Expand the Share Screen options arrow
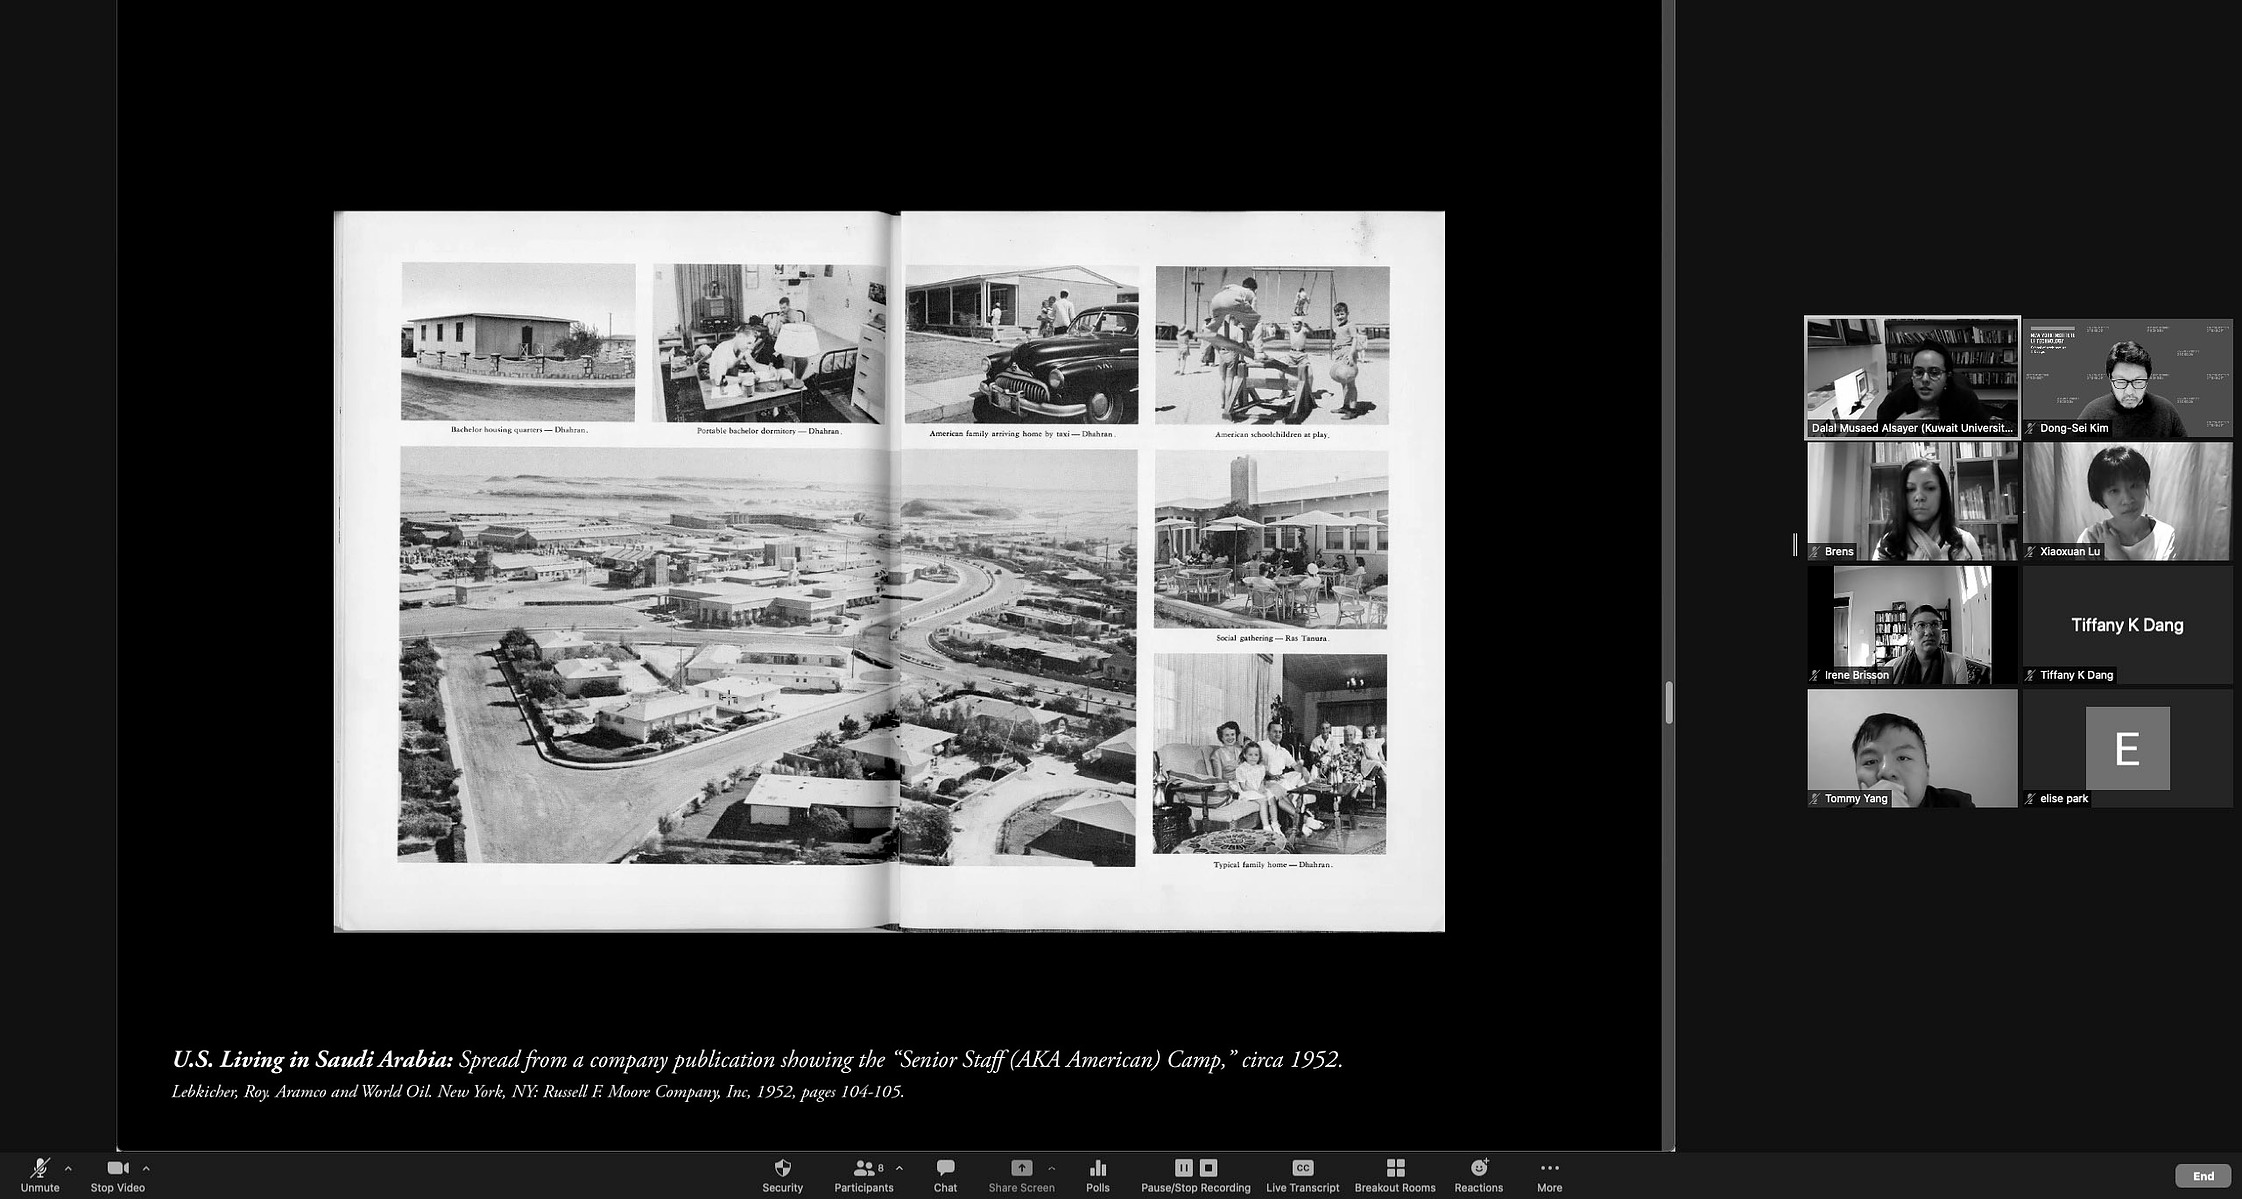The image size is (2242, 1199). click(x=1051, y=1168)
